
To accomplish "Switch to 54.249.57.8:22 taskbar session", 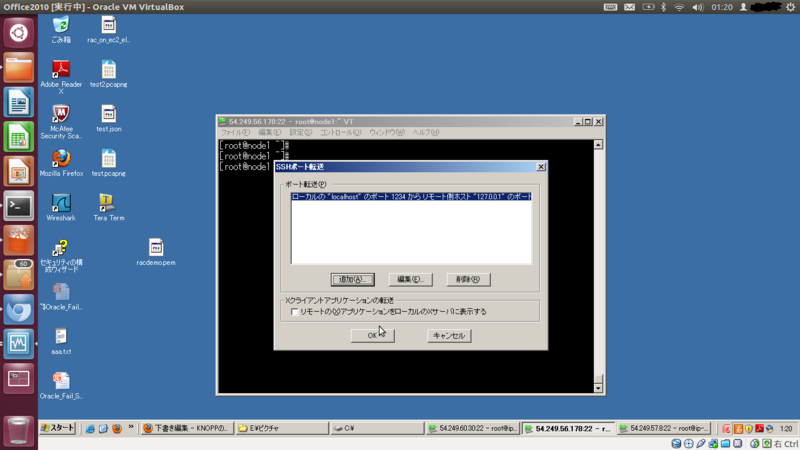I will pyautogui.click(x=663, y=429).
